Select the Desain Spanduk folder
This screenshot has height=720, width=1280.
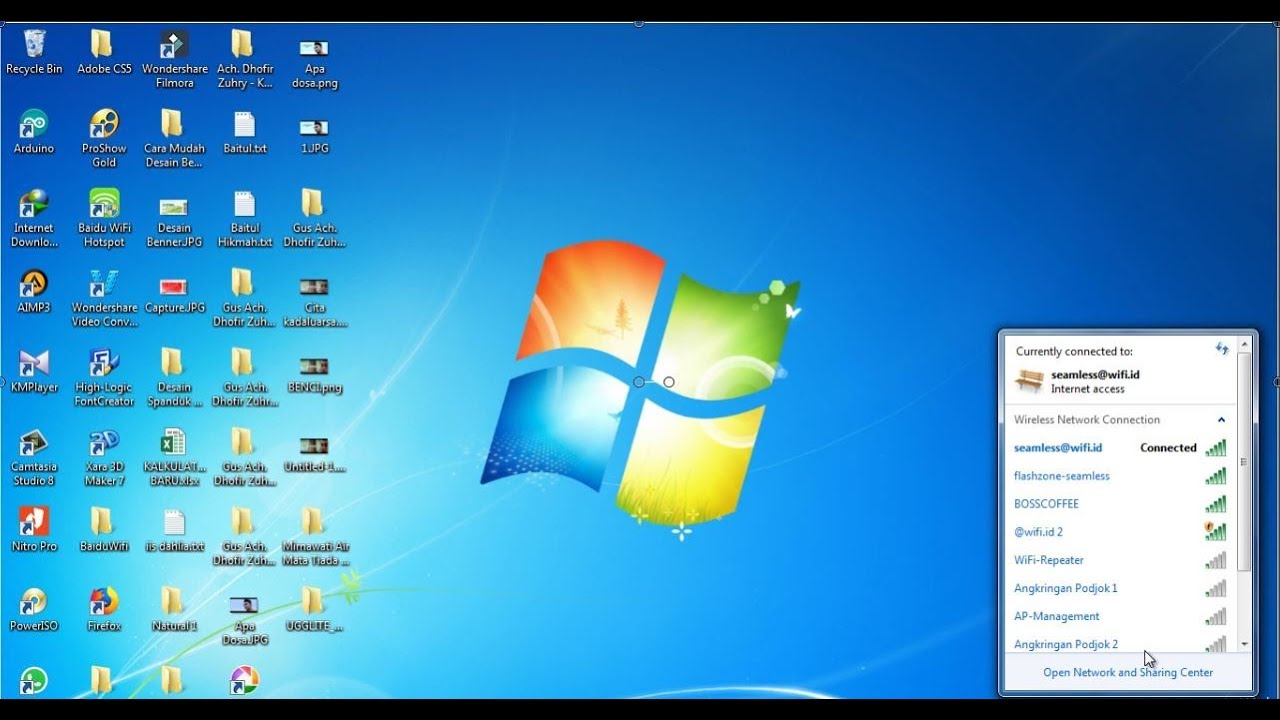[x=174, y=378]
